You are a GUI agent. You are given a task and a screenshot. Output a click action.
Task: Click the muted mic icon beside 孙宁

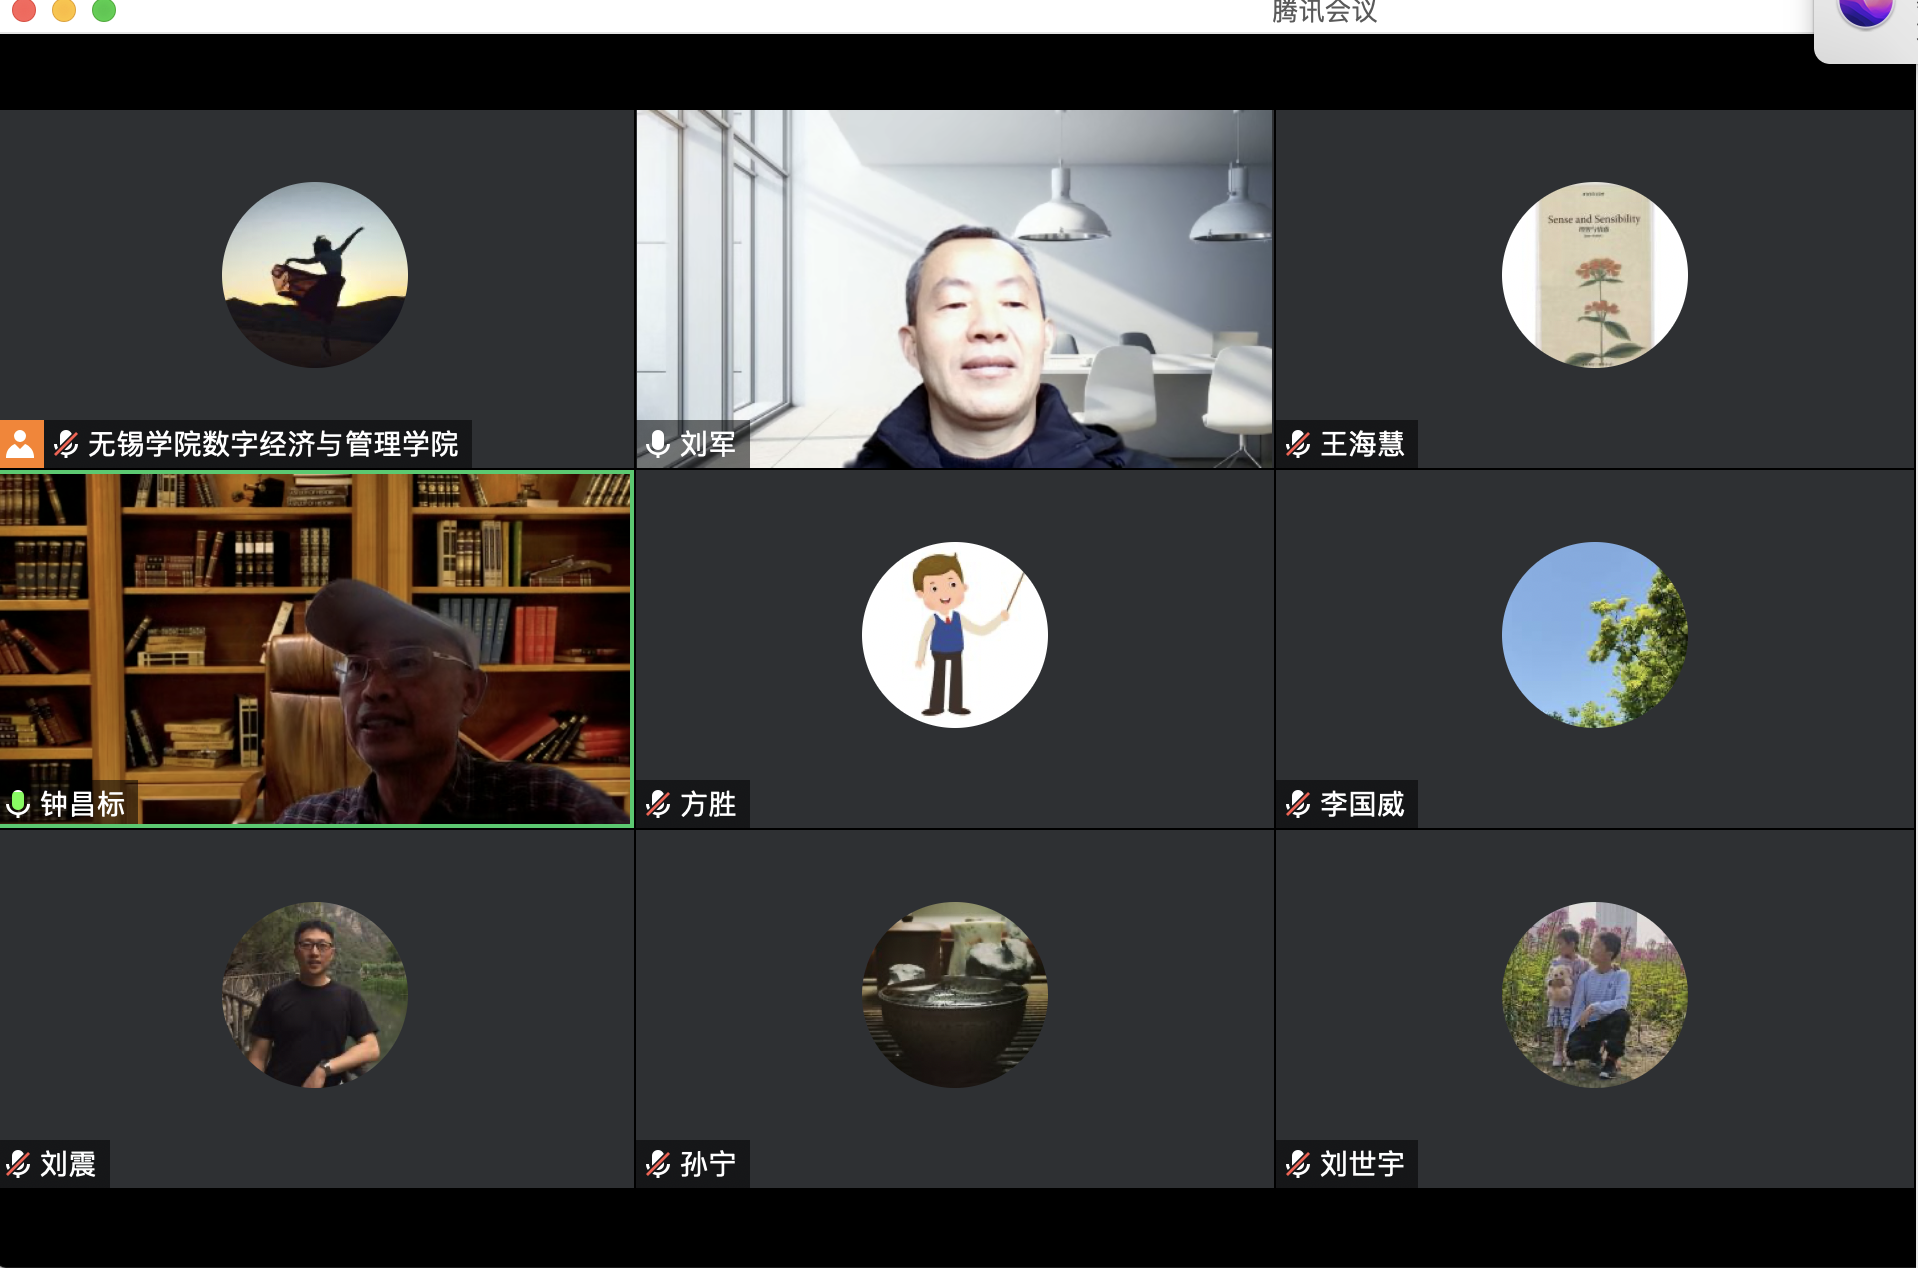point(658,1164)
